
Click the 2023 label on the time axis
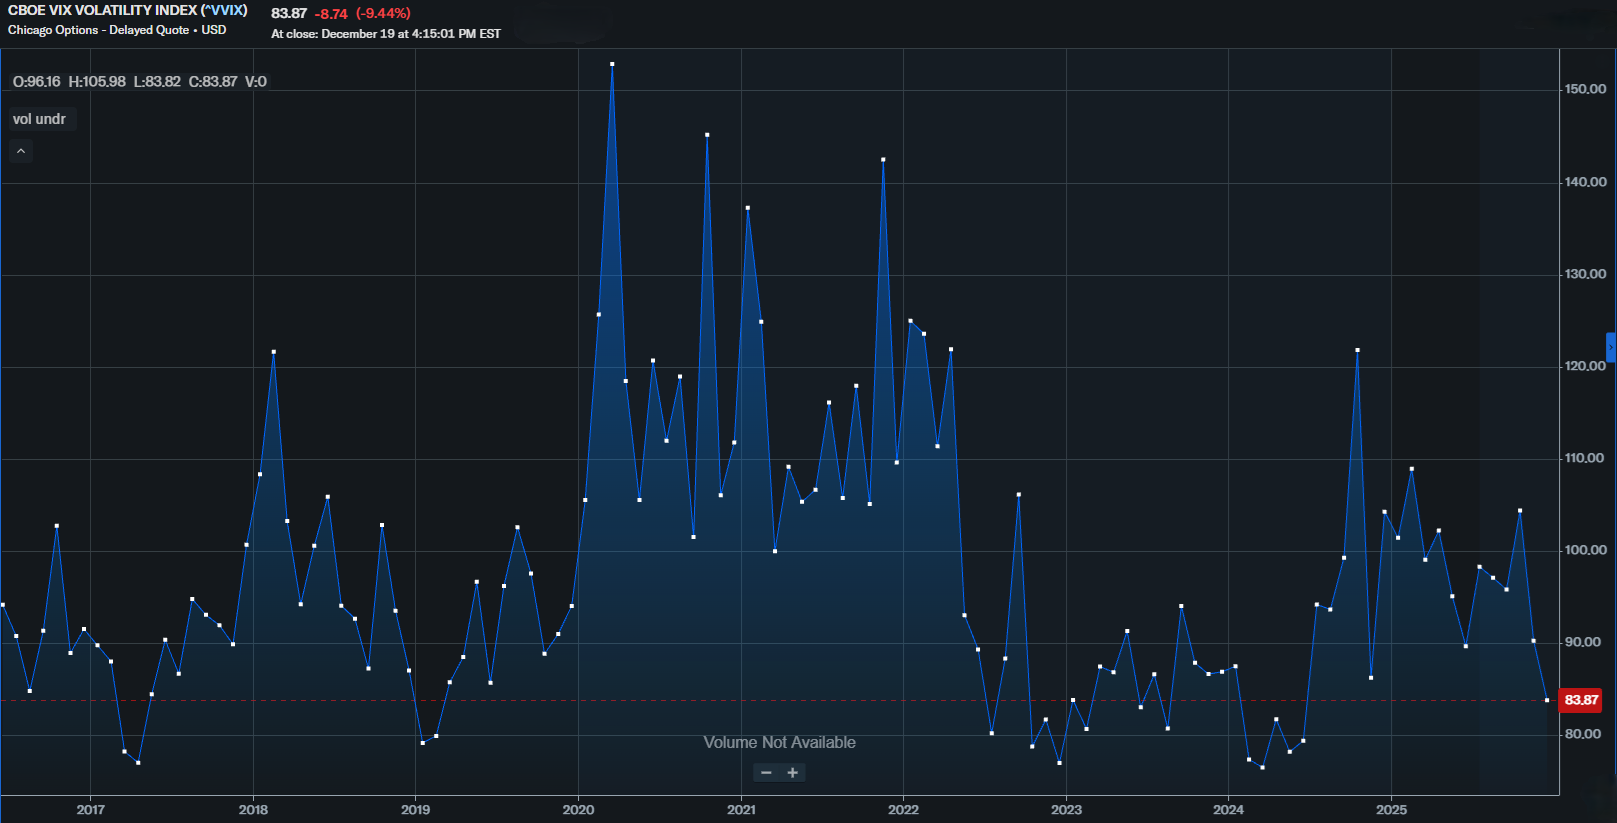point(1066,810)
